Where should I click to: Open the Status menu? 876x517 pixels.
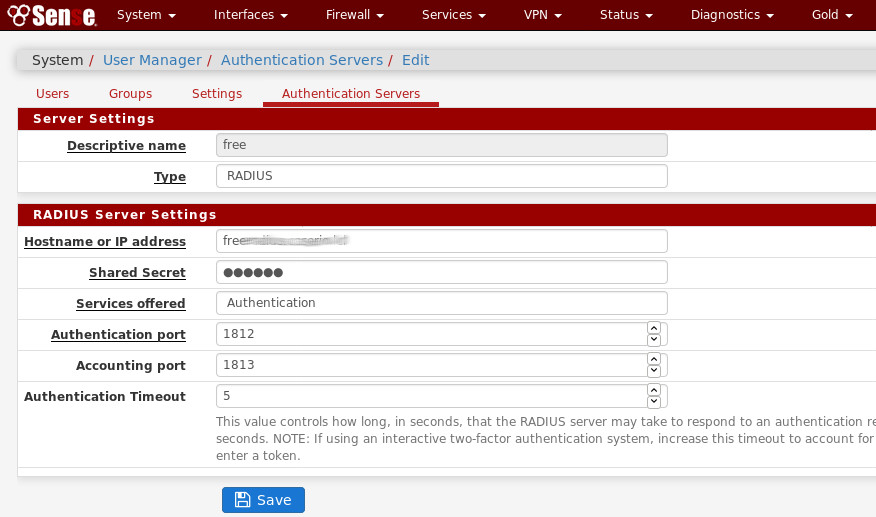(x=626, y=15)
